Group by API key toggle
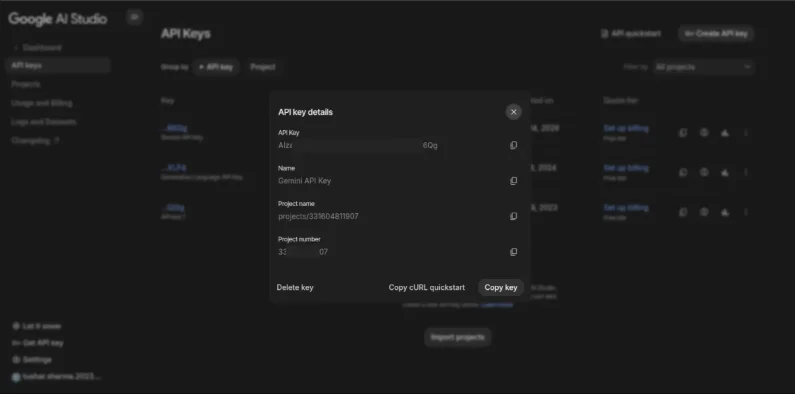Image resolution: width=795 pixels, height=394 pixels. coord(216,67)
